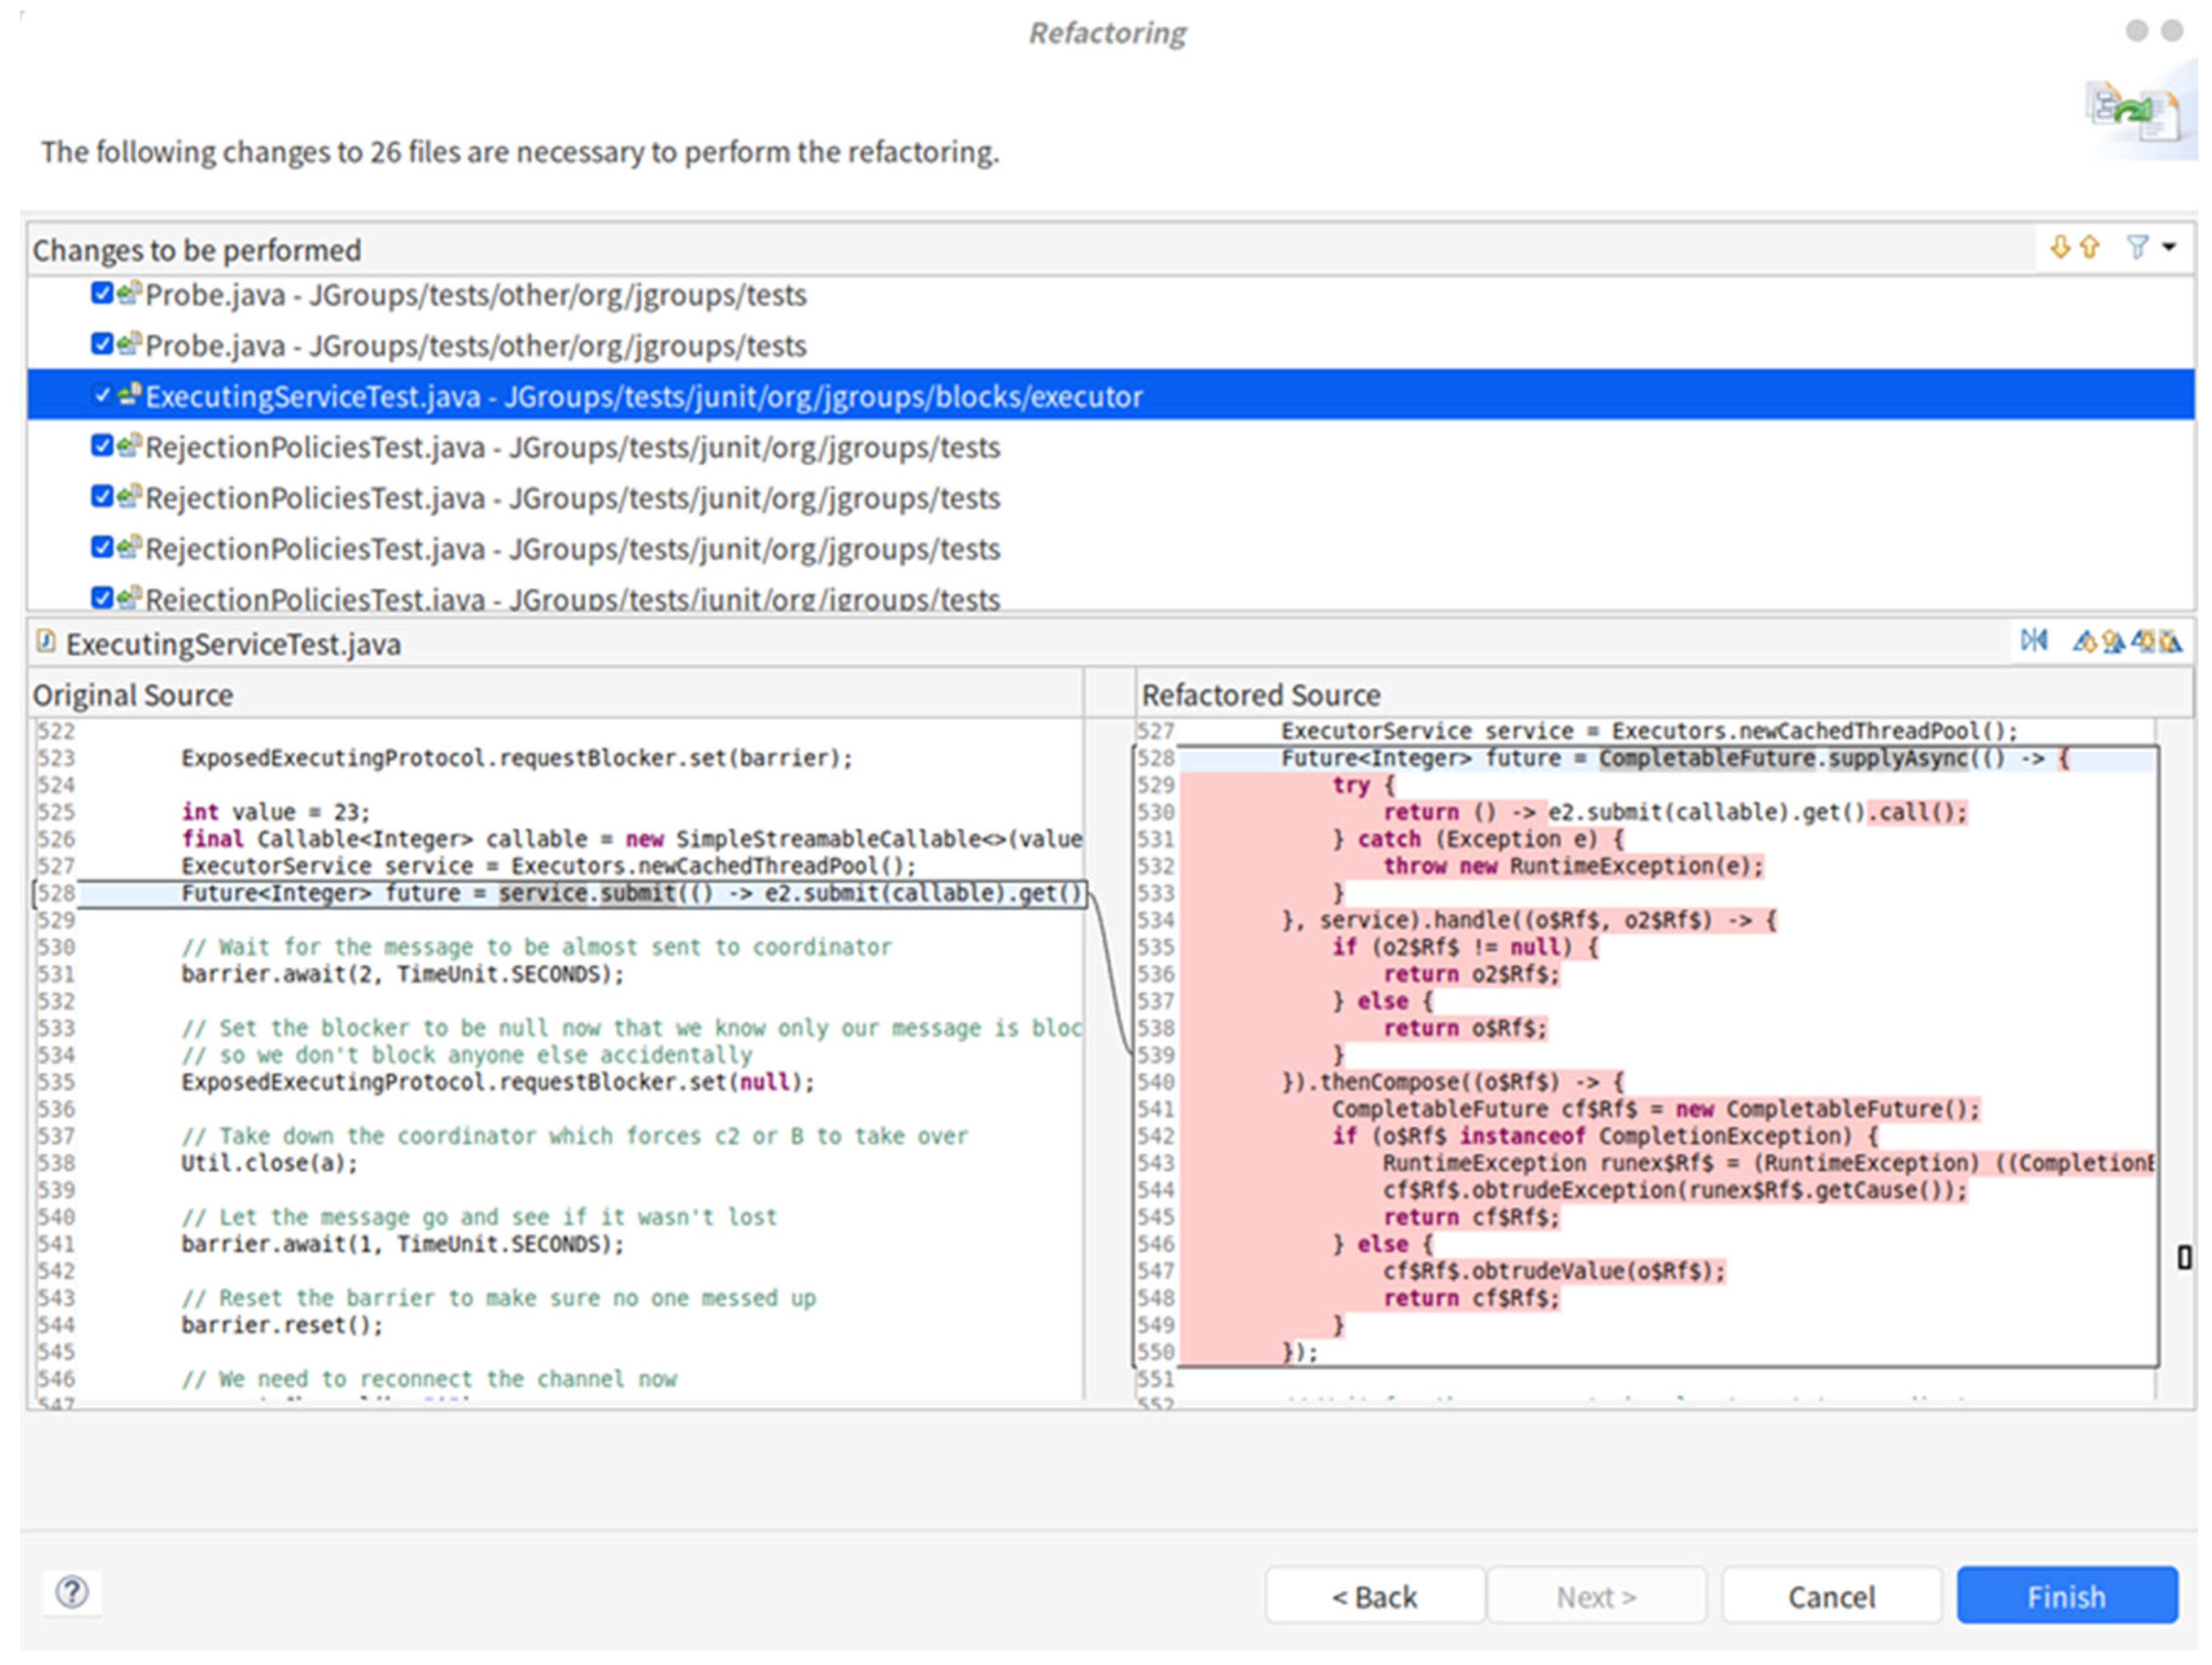Screen dimensions: 2212x1665
Task: Go to previous difference in compare toolbar
Action: pyautogui.click(x=2113, y=641)
